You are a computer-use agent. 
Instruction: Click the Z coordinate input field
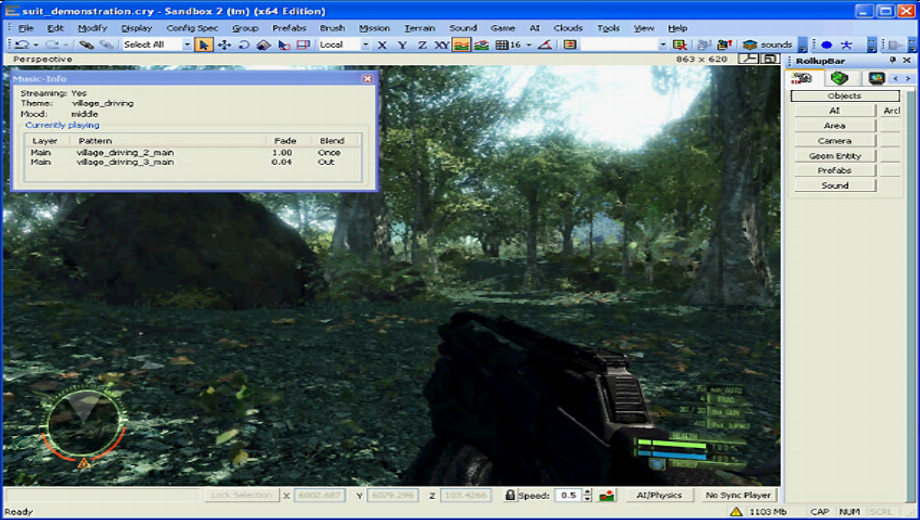(x=465, y=495)
